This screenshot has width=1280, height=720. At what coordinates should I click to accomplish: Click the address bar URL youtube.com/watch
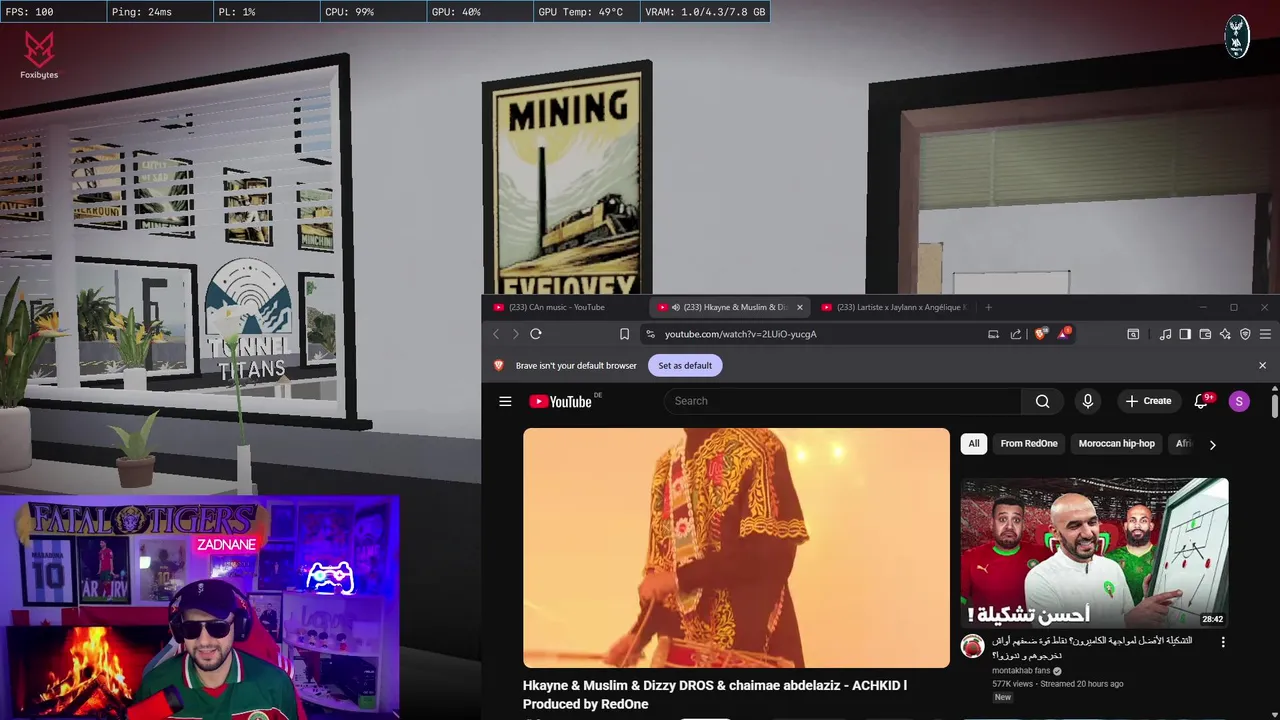pos(741,334)
